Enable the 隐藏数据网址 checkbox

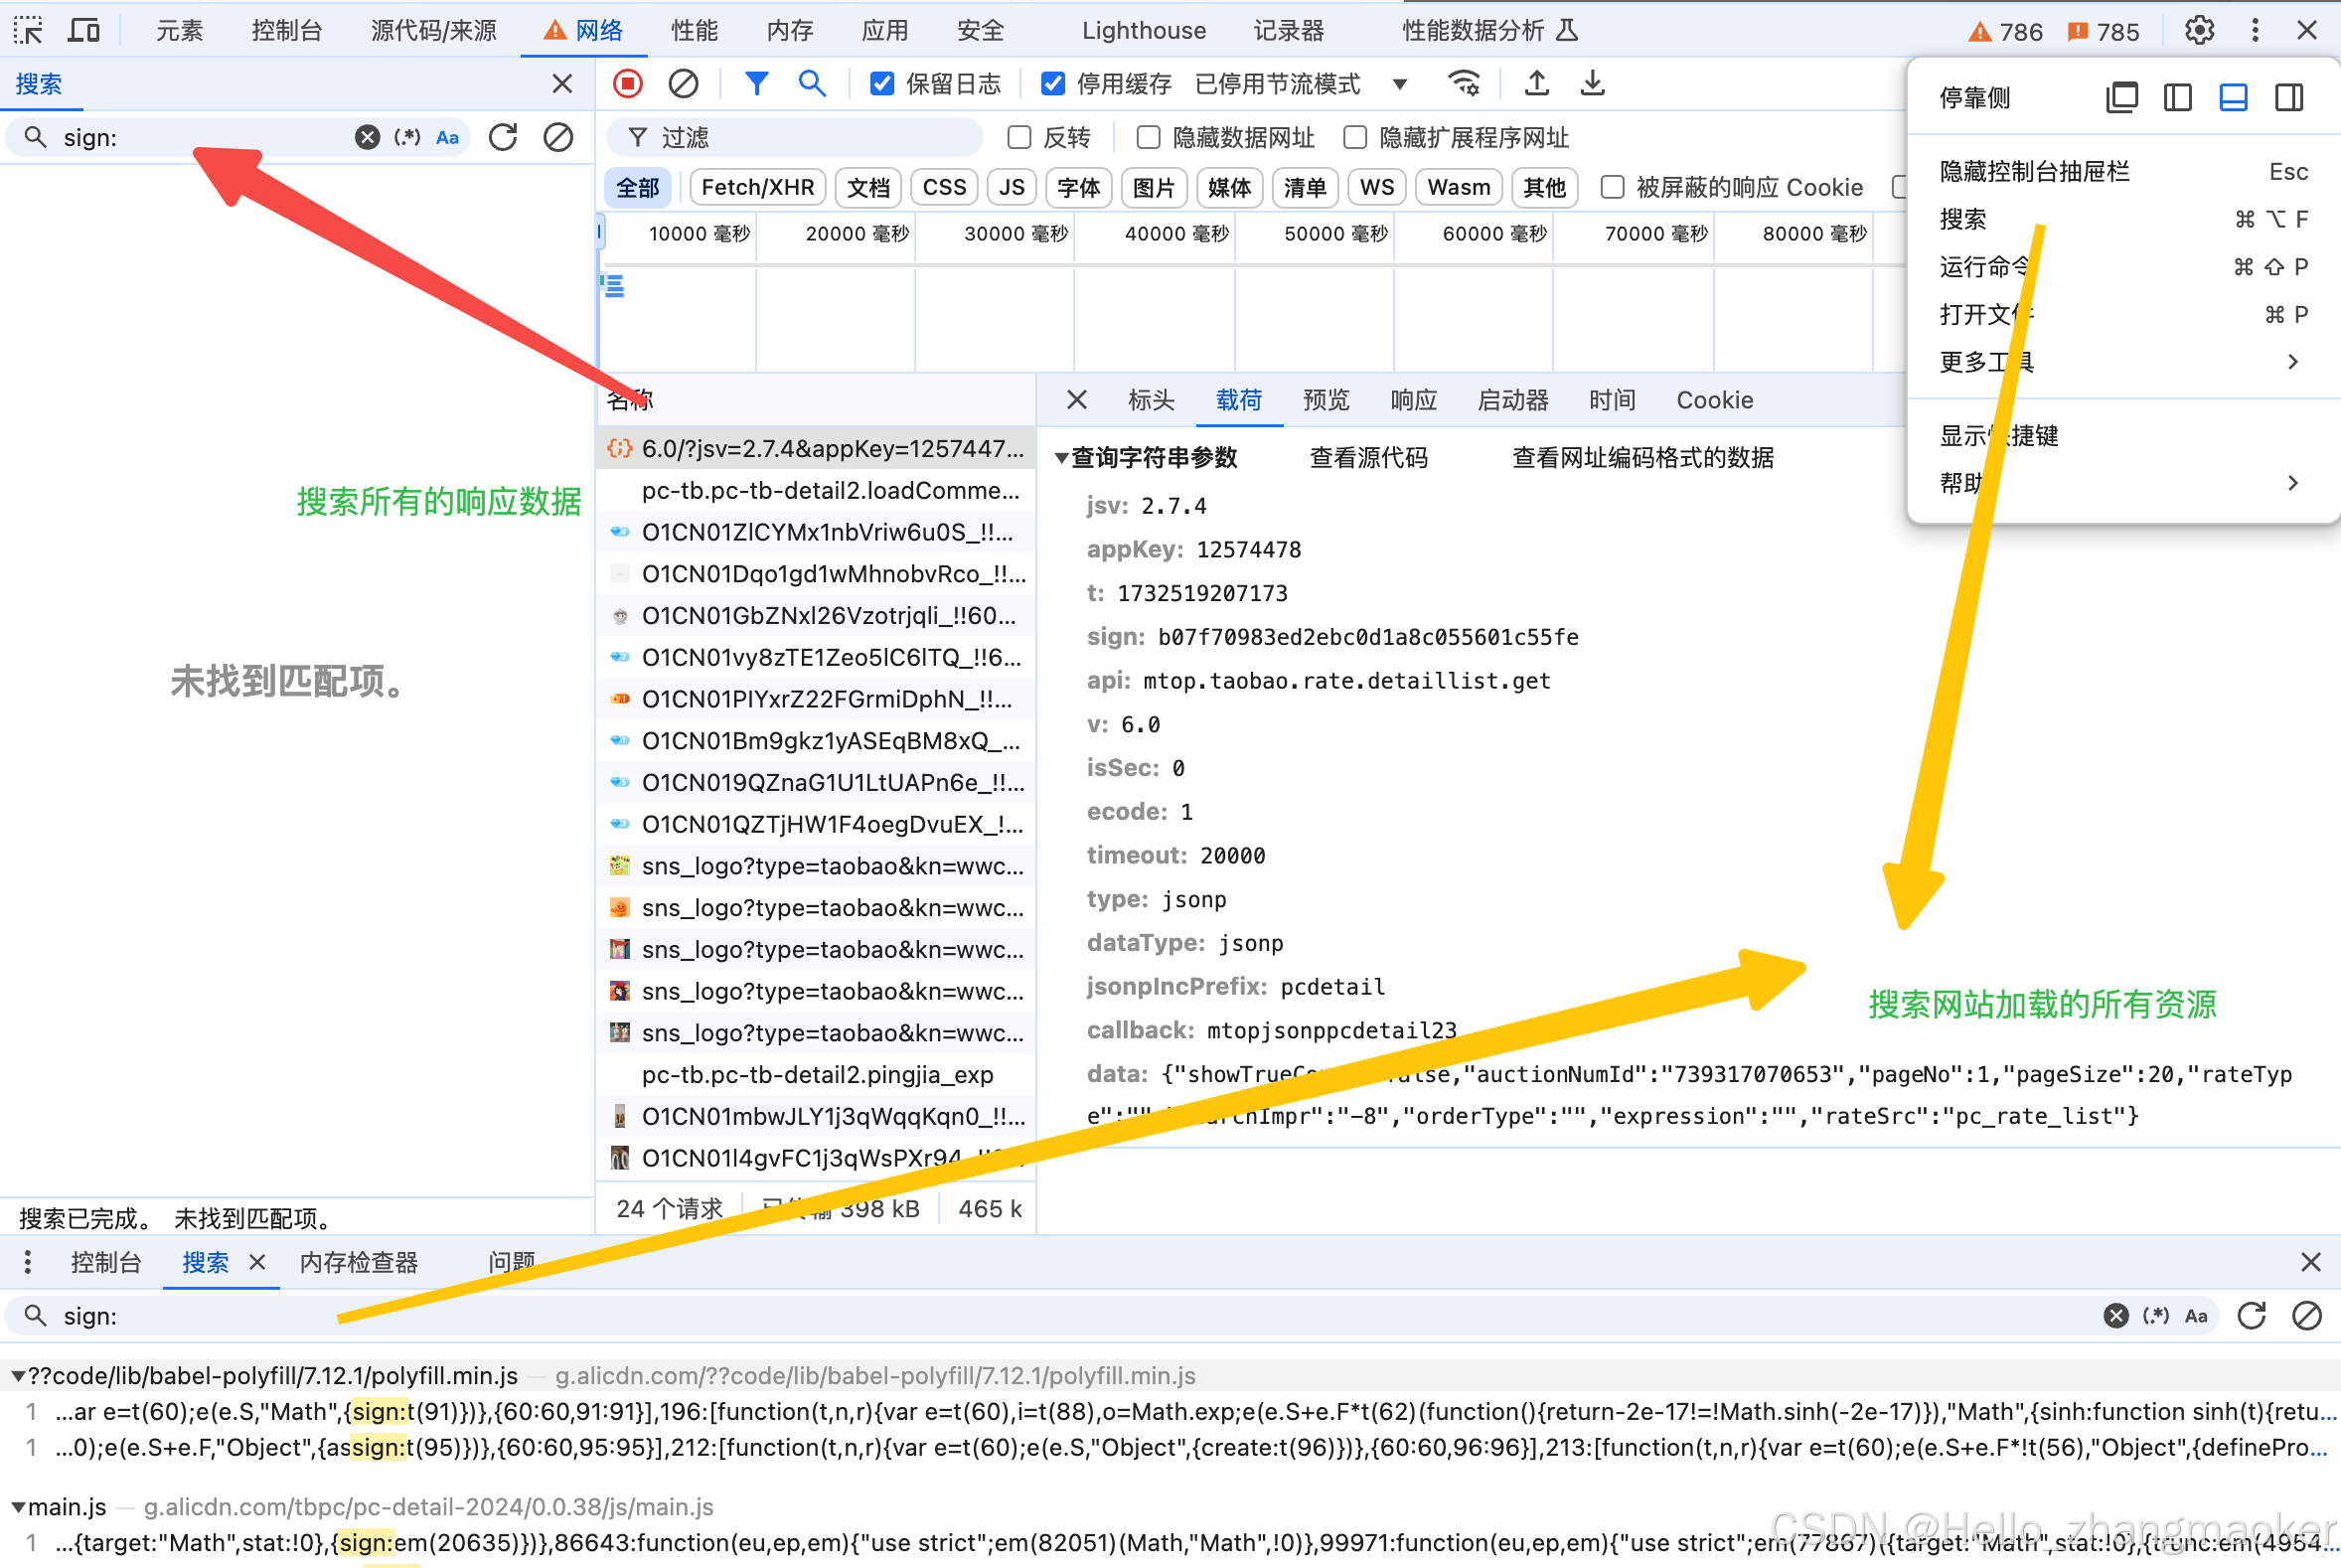pos(1149,137)
